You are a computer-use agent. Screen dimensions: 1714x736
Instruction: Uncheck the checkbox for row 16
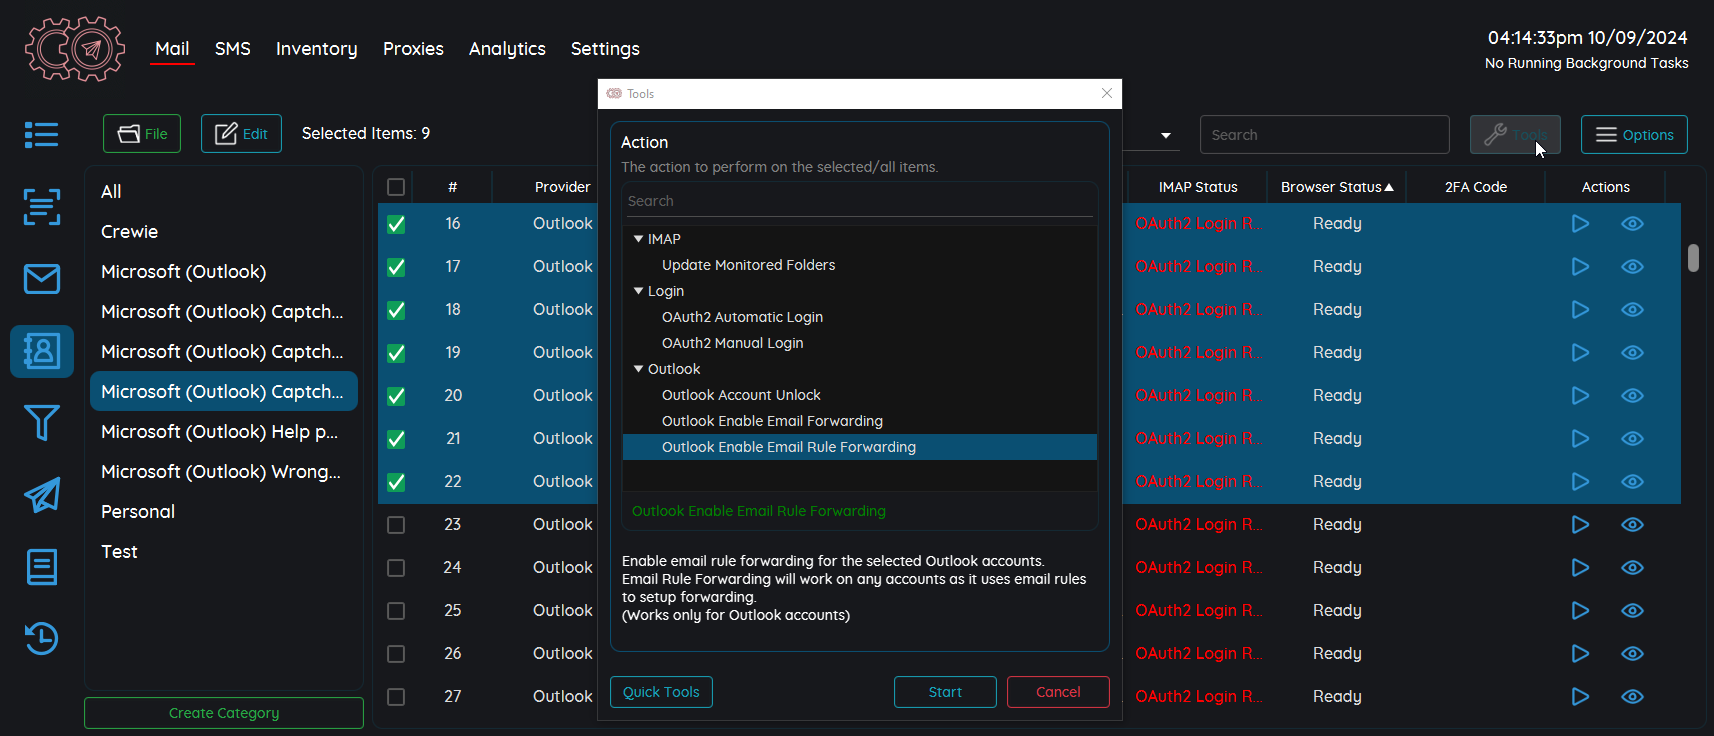coord(396,224)
